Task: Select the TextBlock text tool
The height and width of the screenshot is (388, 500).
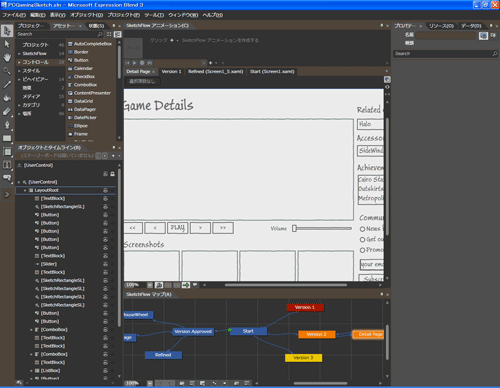Action: pos(7,165)
